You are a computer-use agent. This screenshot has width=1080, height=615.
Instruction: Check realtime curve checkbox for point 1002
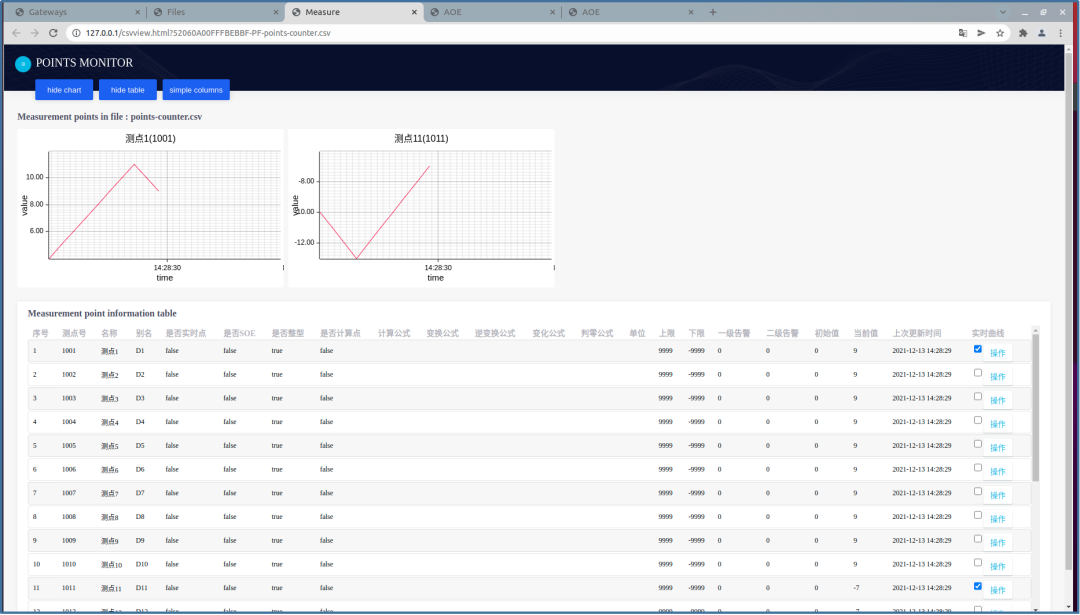(x=977, y=373)
